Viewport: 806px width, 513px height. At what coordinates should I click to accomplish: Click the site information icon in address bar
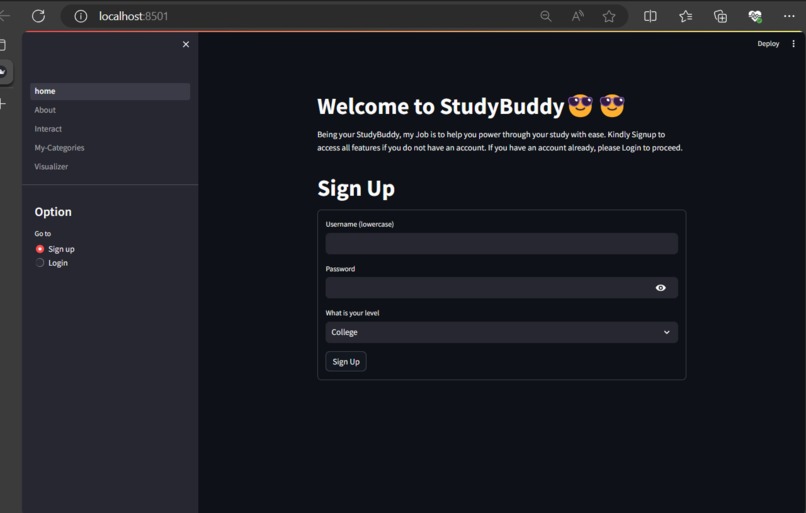tap(81, 16)
